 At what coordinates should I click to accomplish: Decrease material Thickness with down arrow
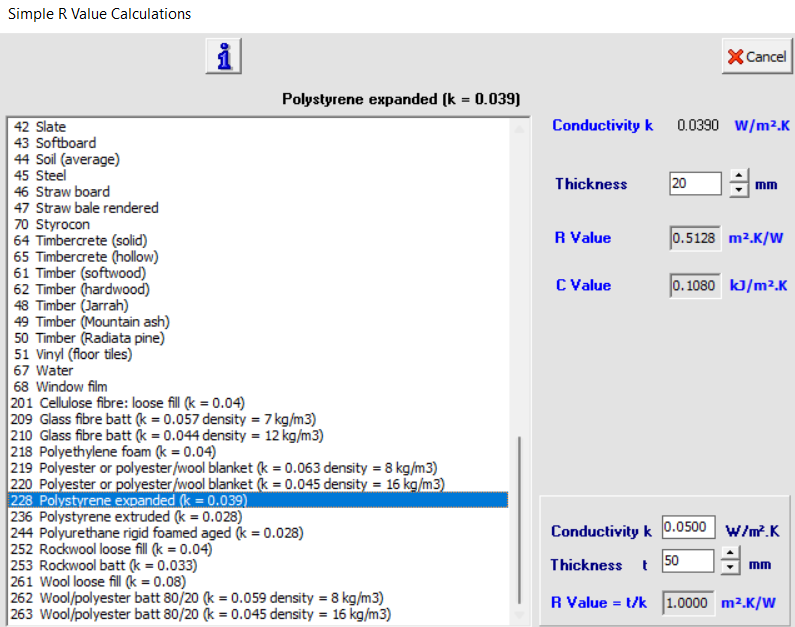tap(738, 190)
